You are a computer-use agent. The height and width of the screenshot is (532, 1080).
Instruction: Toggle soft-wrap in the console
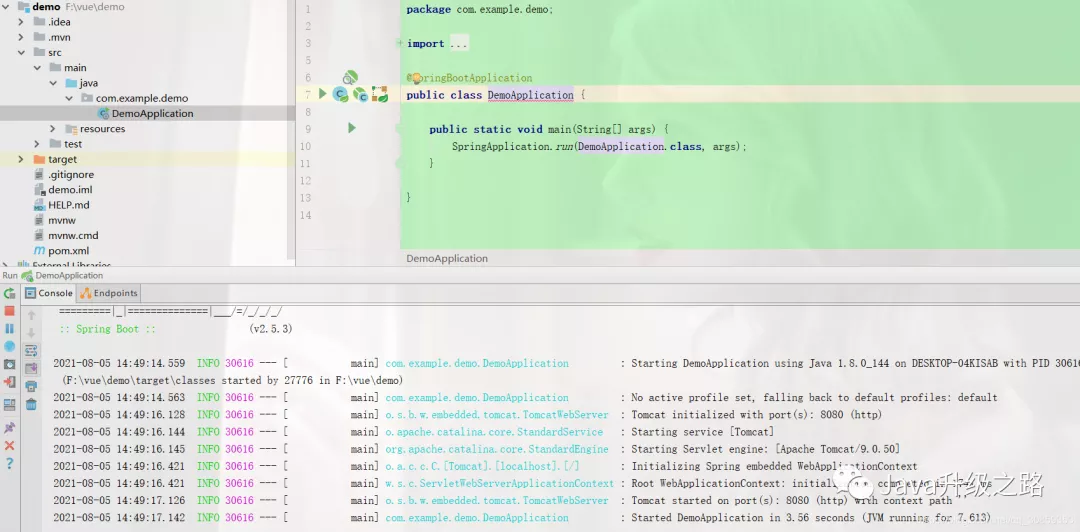(x=31, y=351)
